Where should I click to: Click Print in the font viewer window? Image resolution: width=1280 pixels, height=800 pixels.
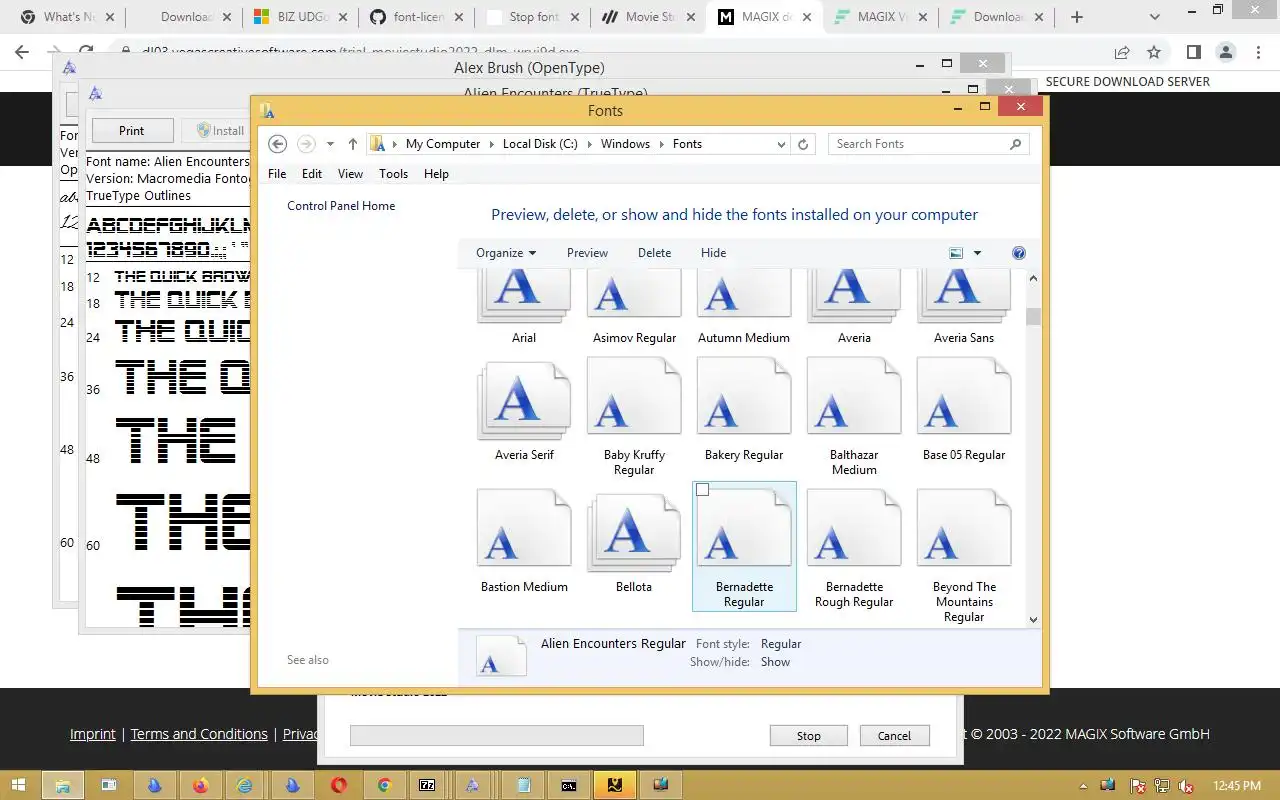[132, 131]
